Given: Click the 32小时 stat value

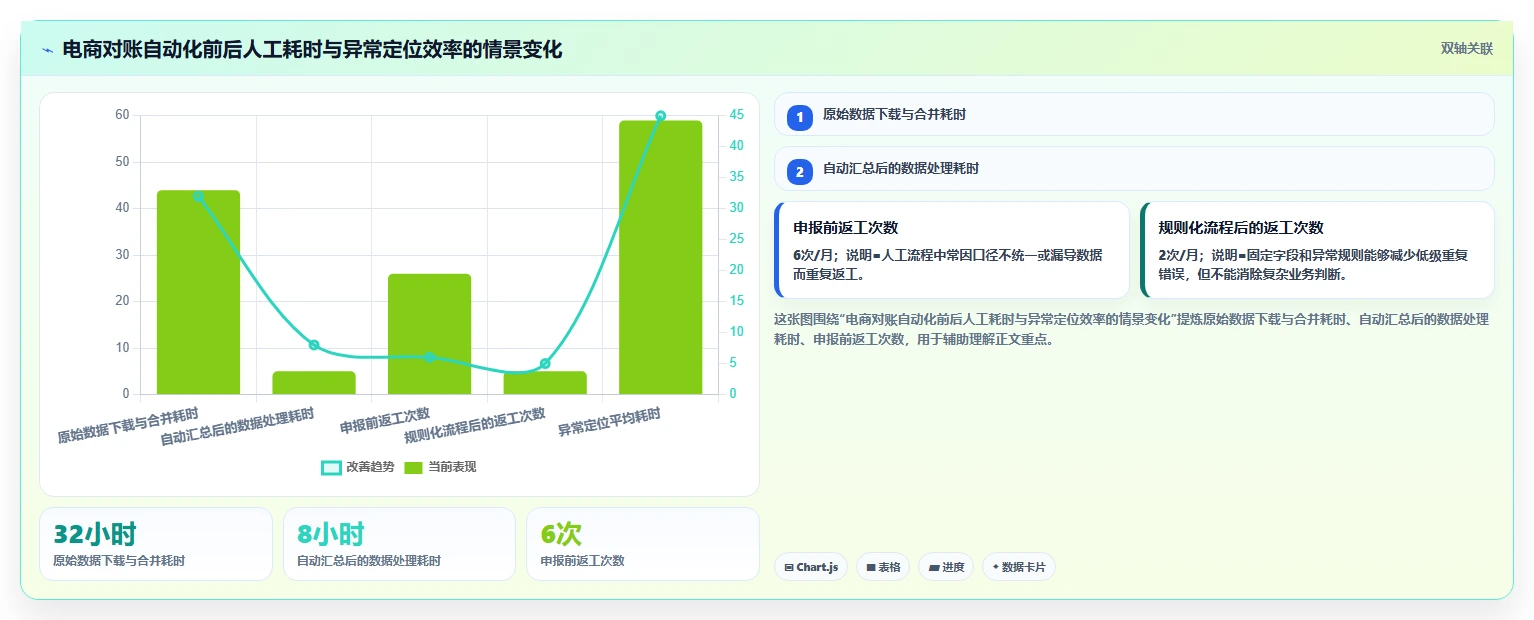Looking at the screenshot, I should coord(95,534).
